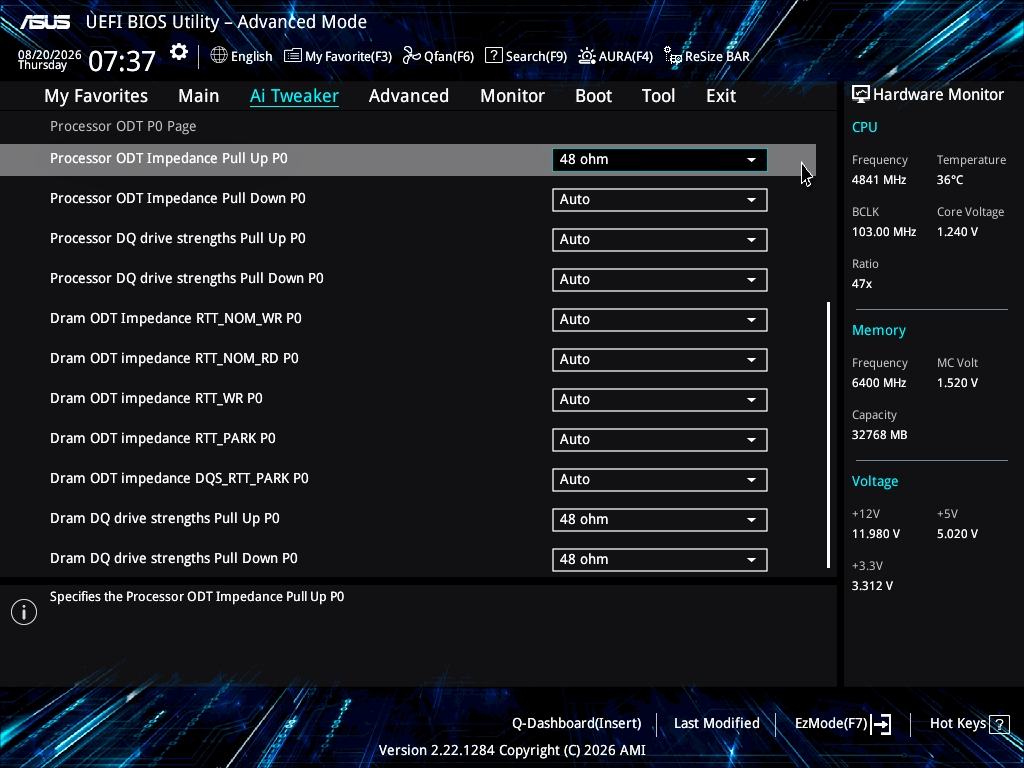Open Dram DQ drive strengths Pull Down dropdown

[660, 560]
